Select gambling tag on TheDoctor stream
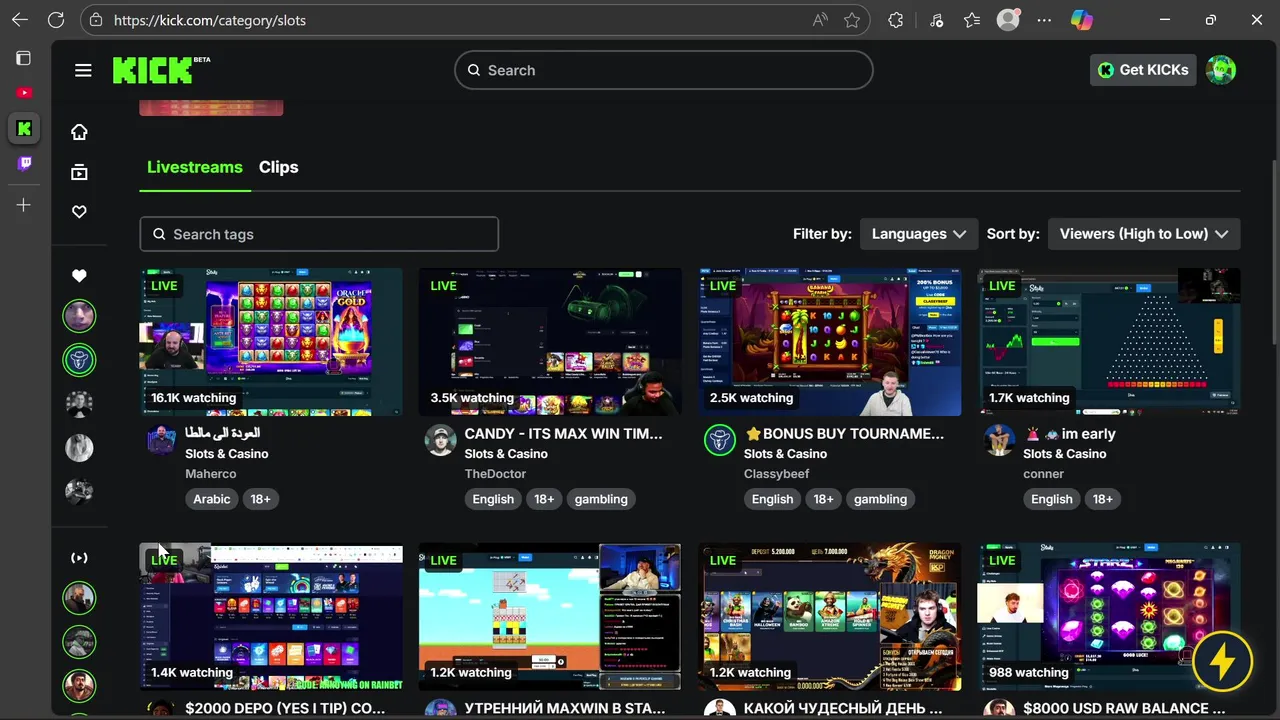The width and height of the screenshot is (1280, 720). (601, 499)
